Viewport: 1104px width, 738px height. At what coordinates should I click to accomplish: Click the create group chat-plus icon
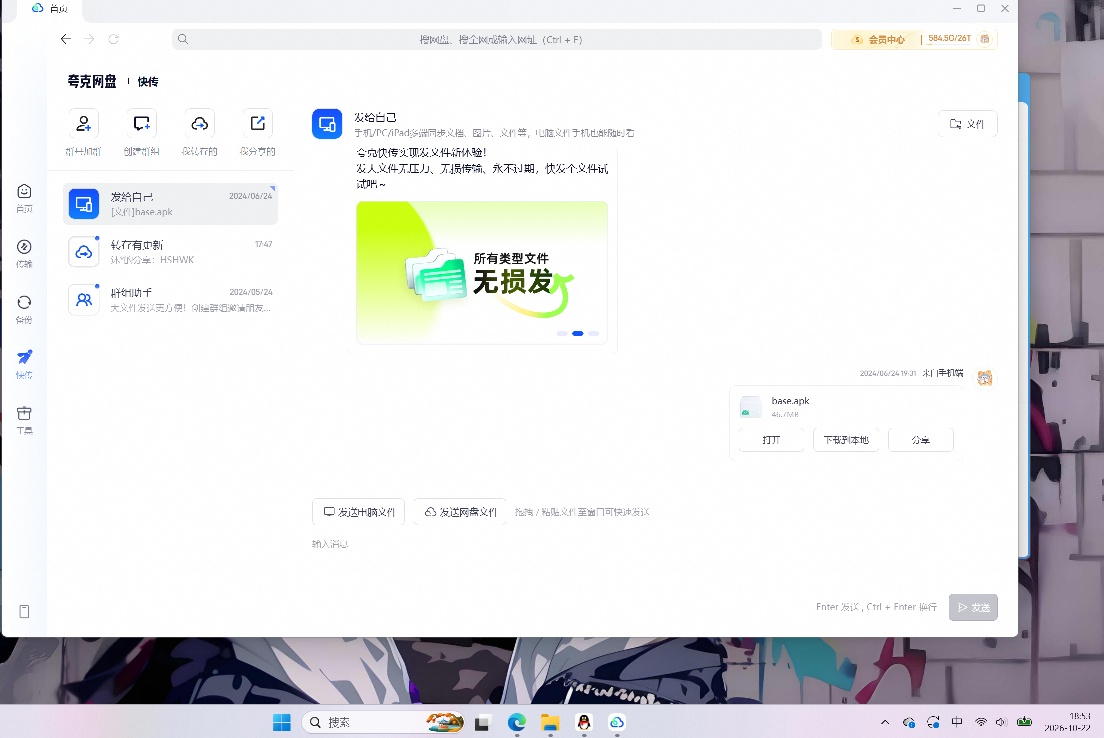[x=142, y=124]
